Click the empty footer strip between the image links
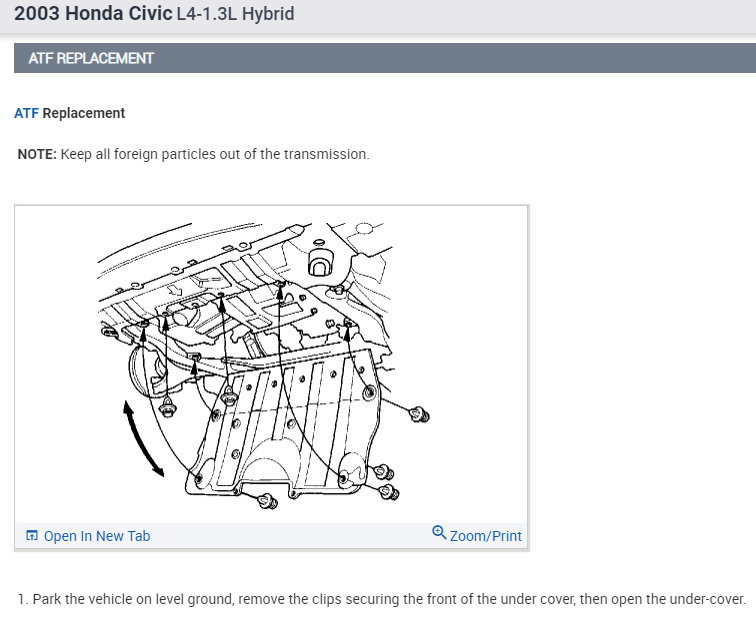Image resolution: width=756 pixels, height=638 pixels. (x=291, y=536)
